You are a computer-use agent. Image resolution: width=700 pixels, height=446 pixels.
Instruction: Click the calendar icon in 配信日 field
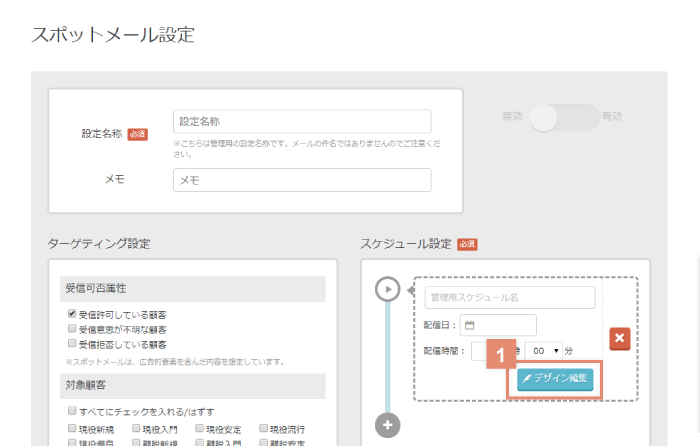469,325
